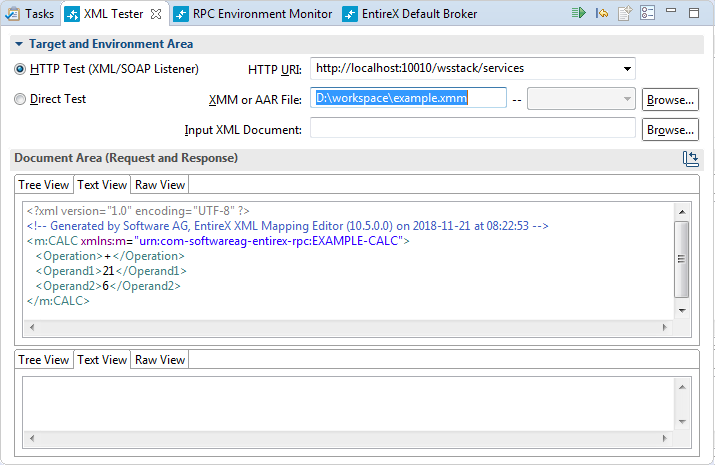Screen dimensions: 715x465
Task: Browse for Input XML Document
Action: coord(670,129)
